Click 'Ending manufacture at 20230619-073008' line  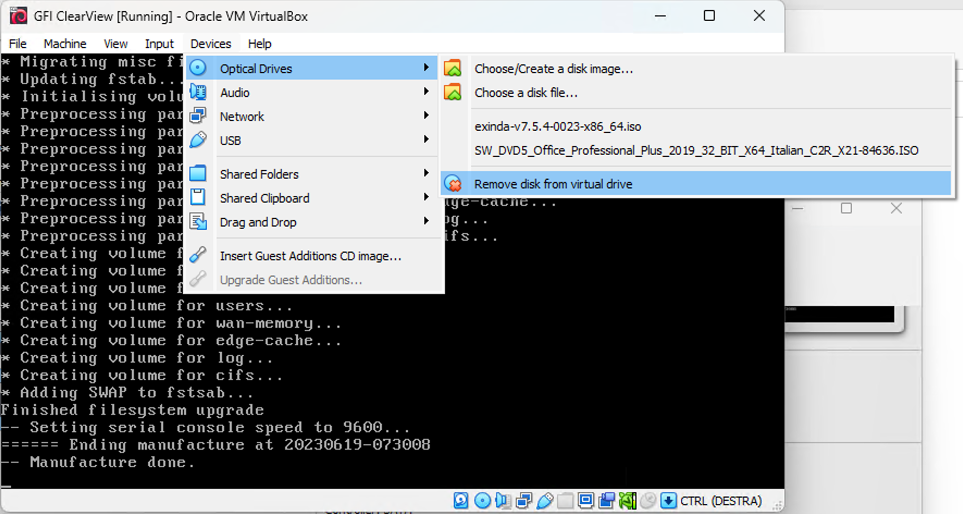(215, 445)
